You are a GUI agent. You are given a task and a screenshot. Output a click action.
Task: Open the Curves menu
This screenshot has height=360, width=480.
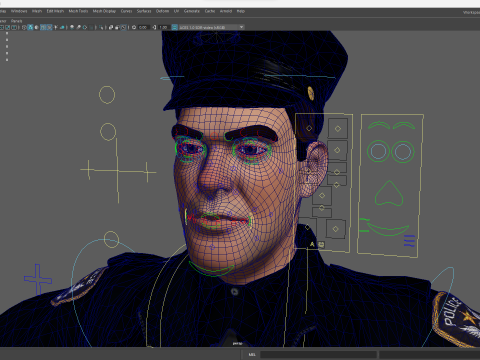tap(126, 11)
